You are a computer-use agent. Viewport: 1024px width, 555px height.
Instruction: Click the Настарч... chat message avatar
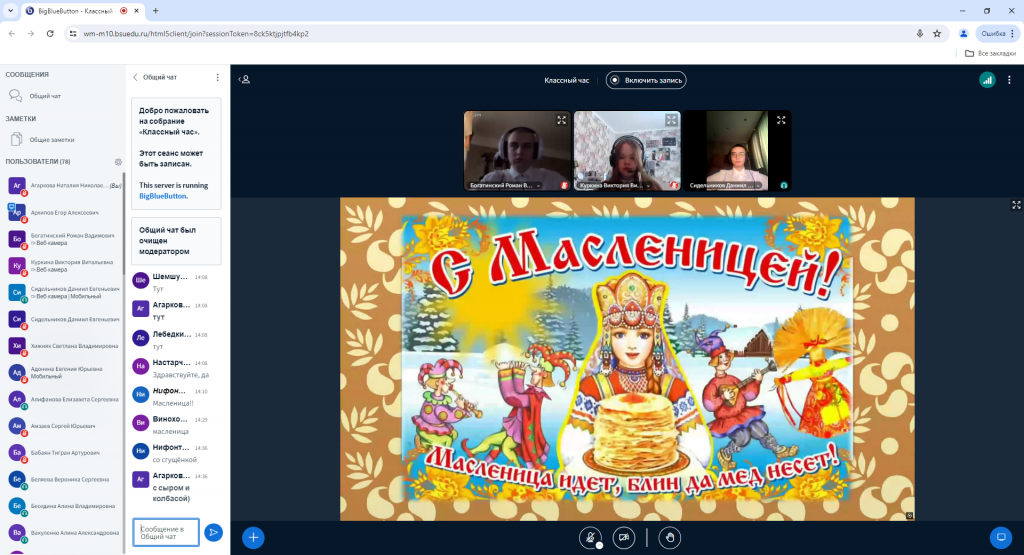(140, 366)
